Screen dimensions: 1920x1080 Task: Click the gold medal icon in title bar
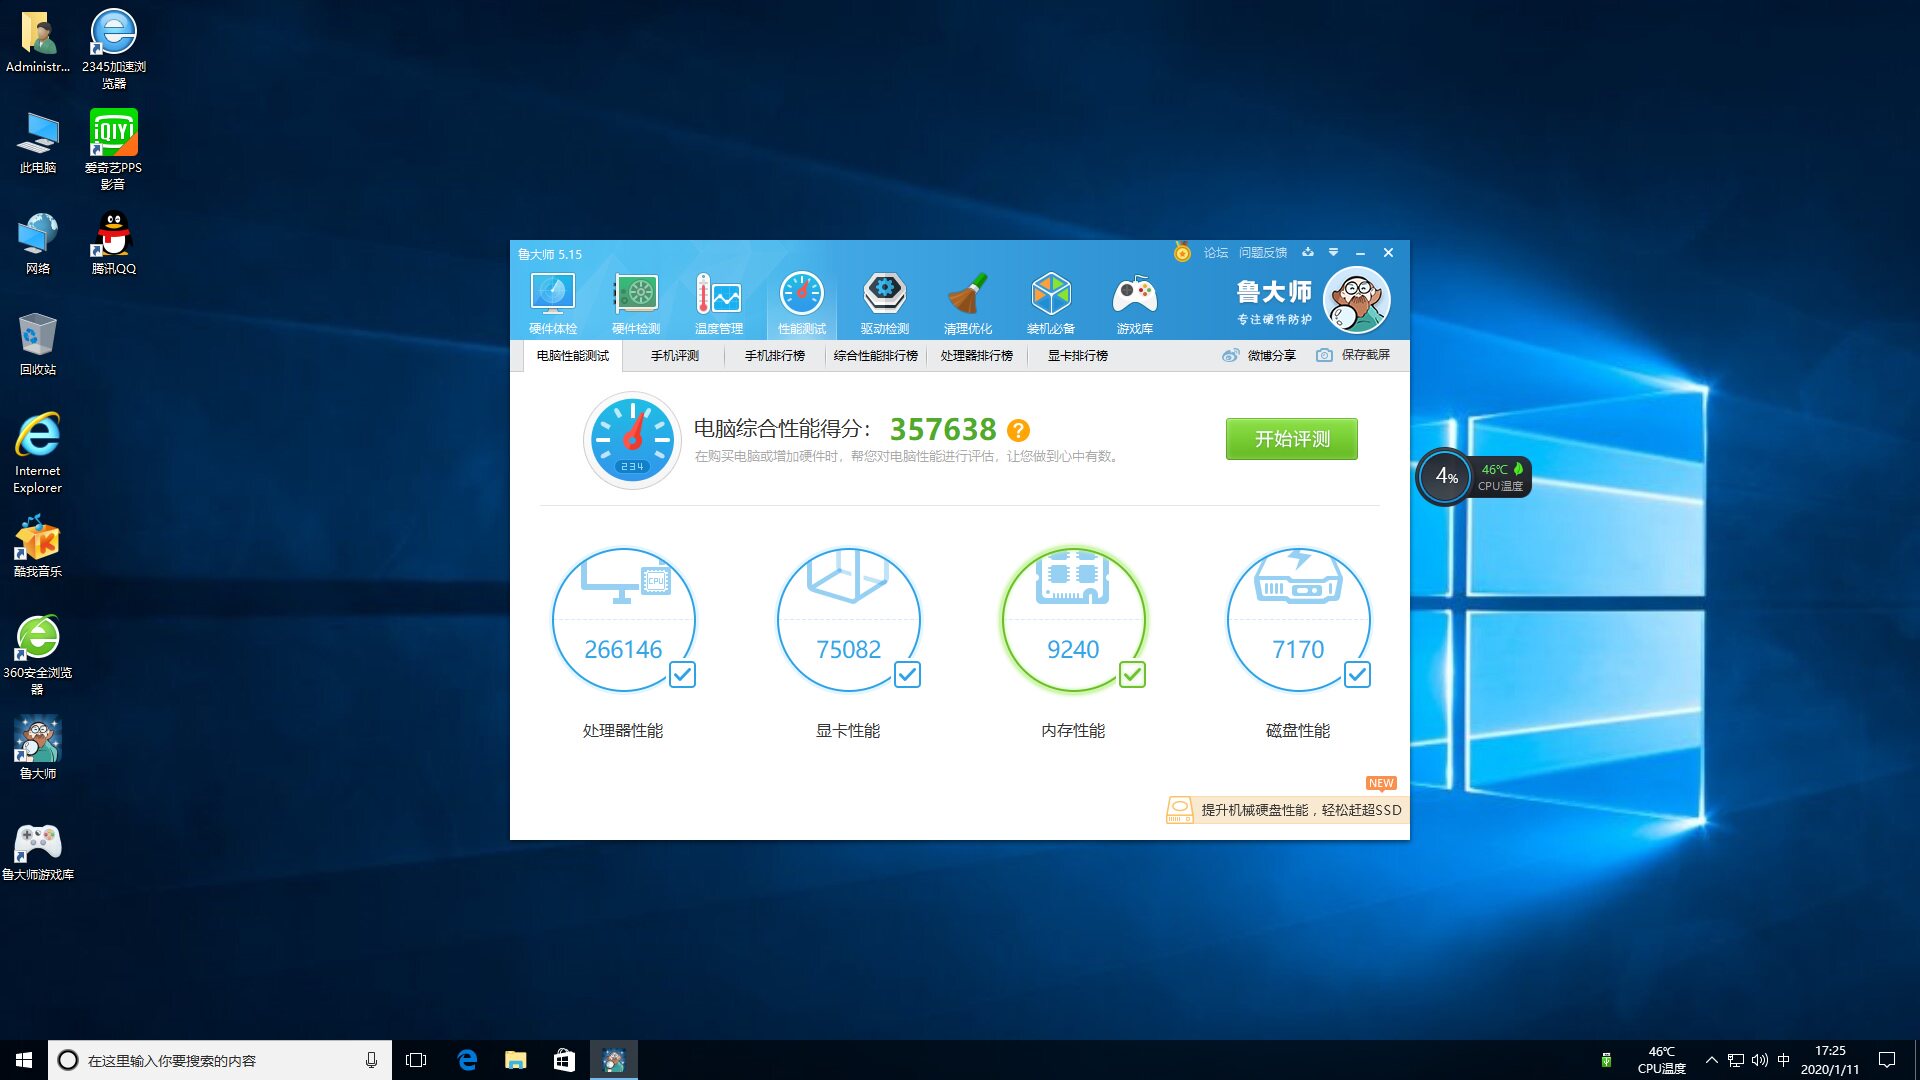(x=1182, y=253)
